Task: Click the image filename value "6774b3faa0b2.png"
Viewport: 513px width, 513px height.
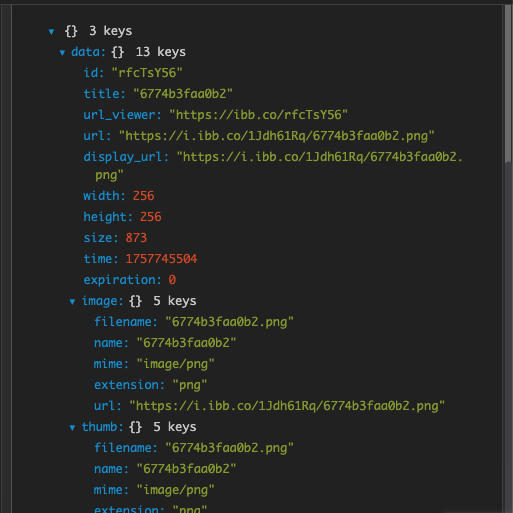Action: coord(229,322)
